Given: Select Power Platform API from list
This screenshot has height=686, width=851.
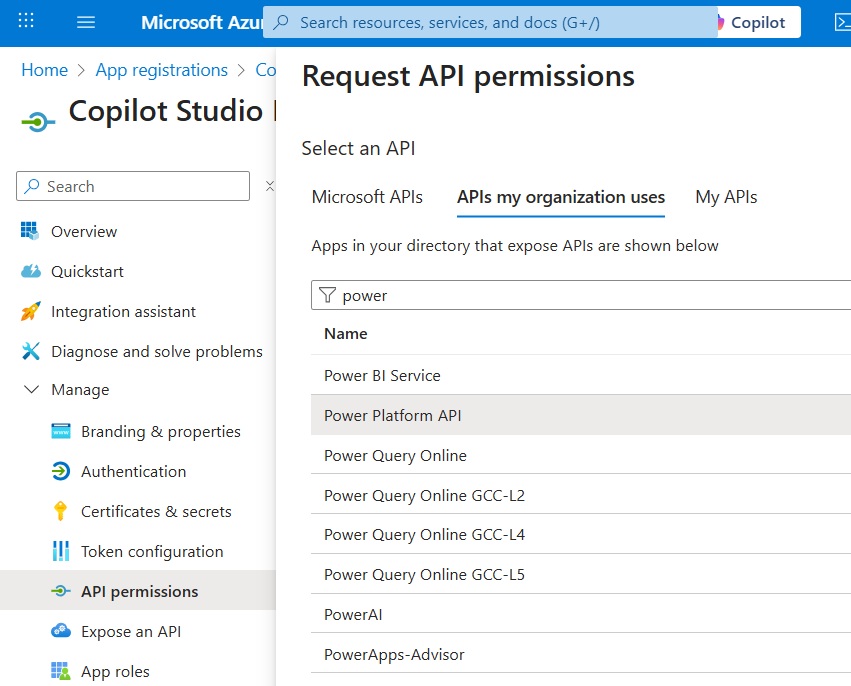Looking at the screenshot, I should [392, 415].
